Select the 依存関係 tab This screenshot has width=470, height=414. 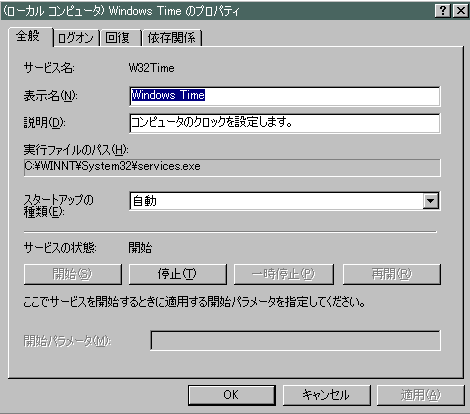pyautogui.click(x=172, y=38)
